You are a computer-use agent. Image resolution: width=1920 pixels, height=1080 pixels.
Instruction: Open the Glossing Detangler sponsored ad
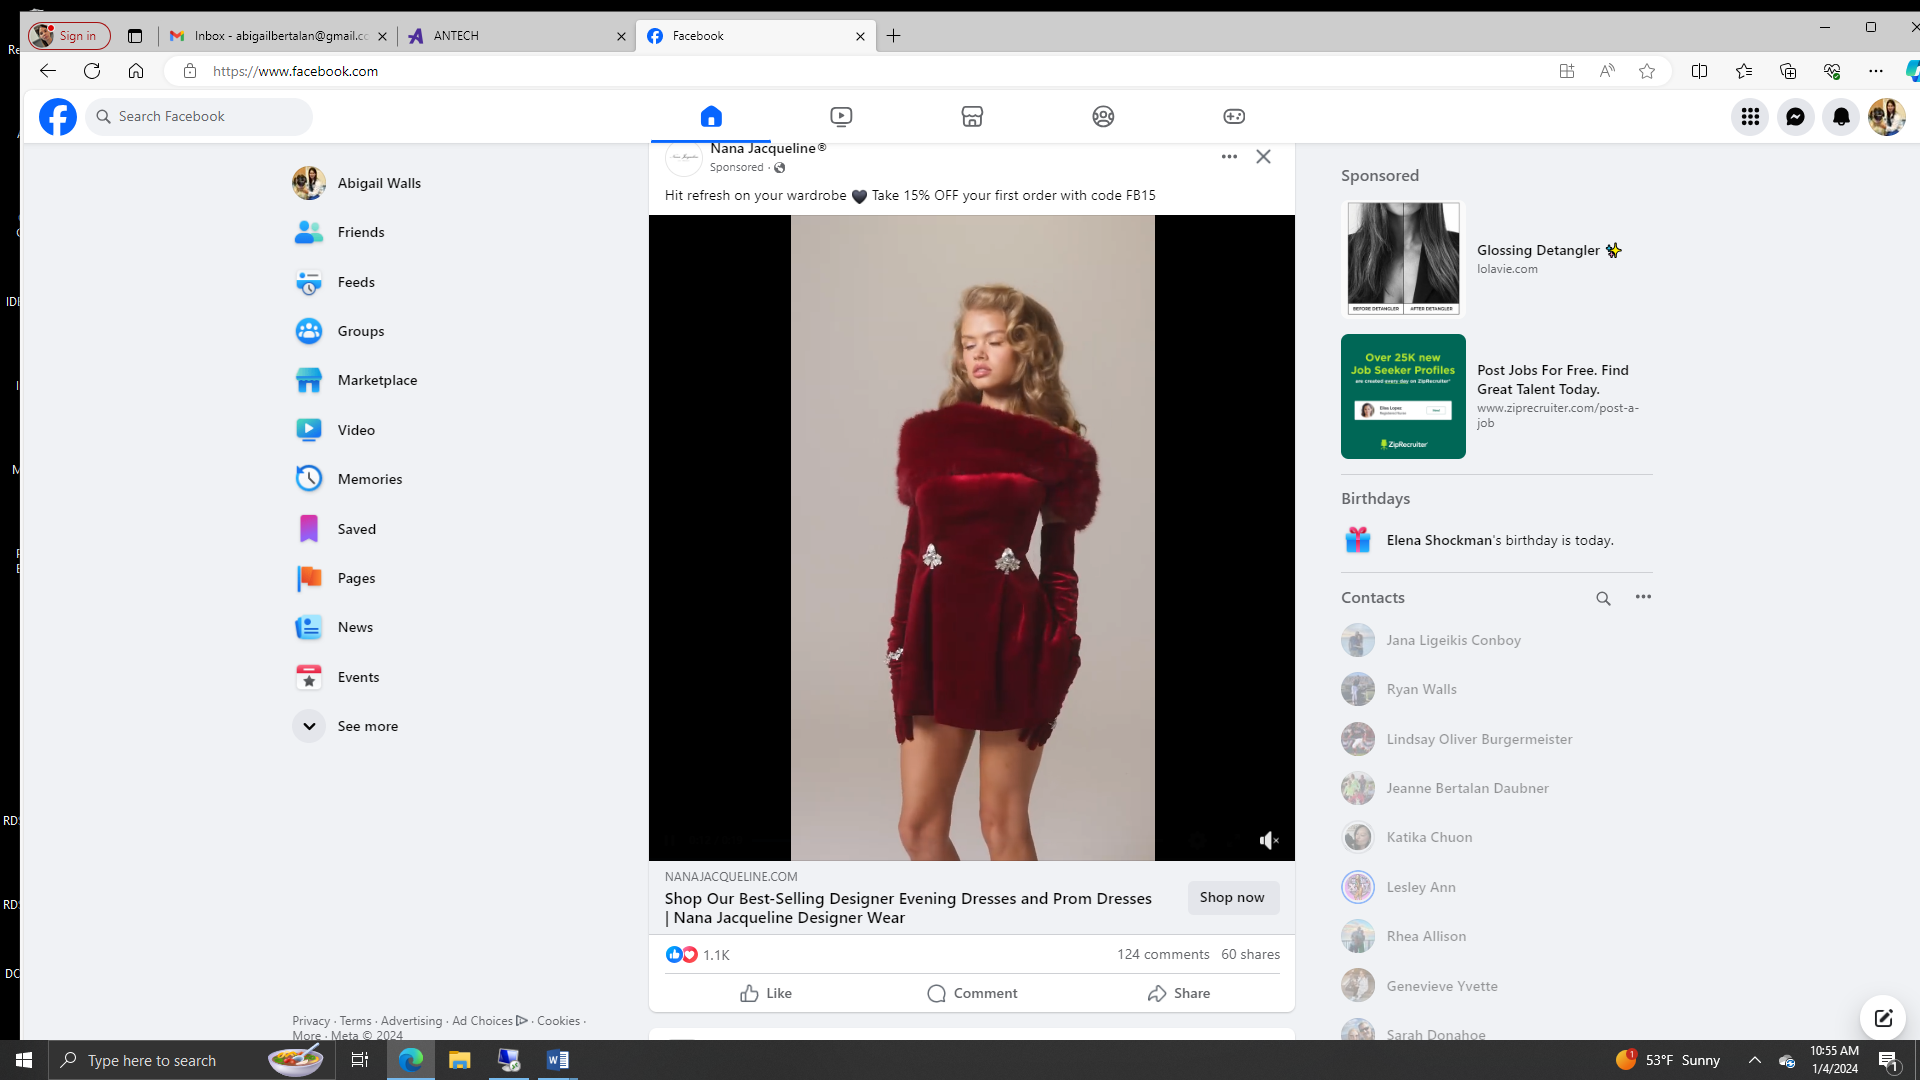(x=1496, y=259)
